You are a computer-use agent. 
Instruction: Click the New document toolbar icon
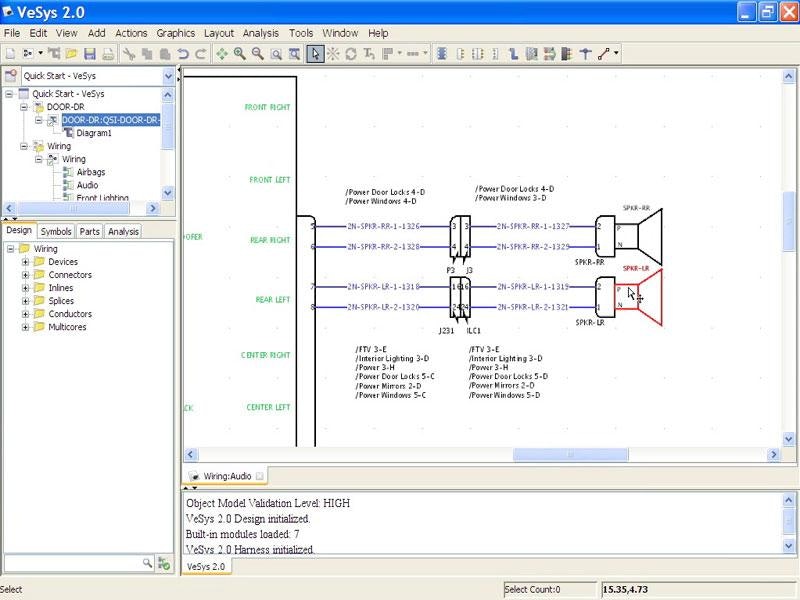coord(10,54)
